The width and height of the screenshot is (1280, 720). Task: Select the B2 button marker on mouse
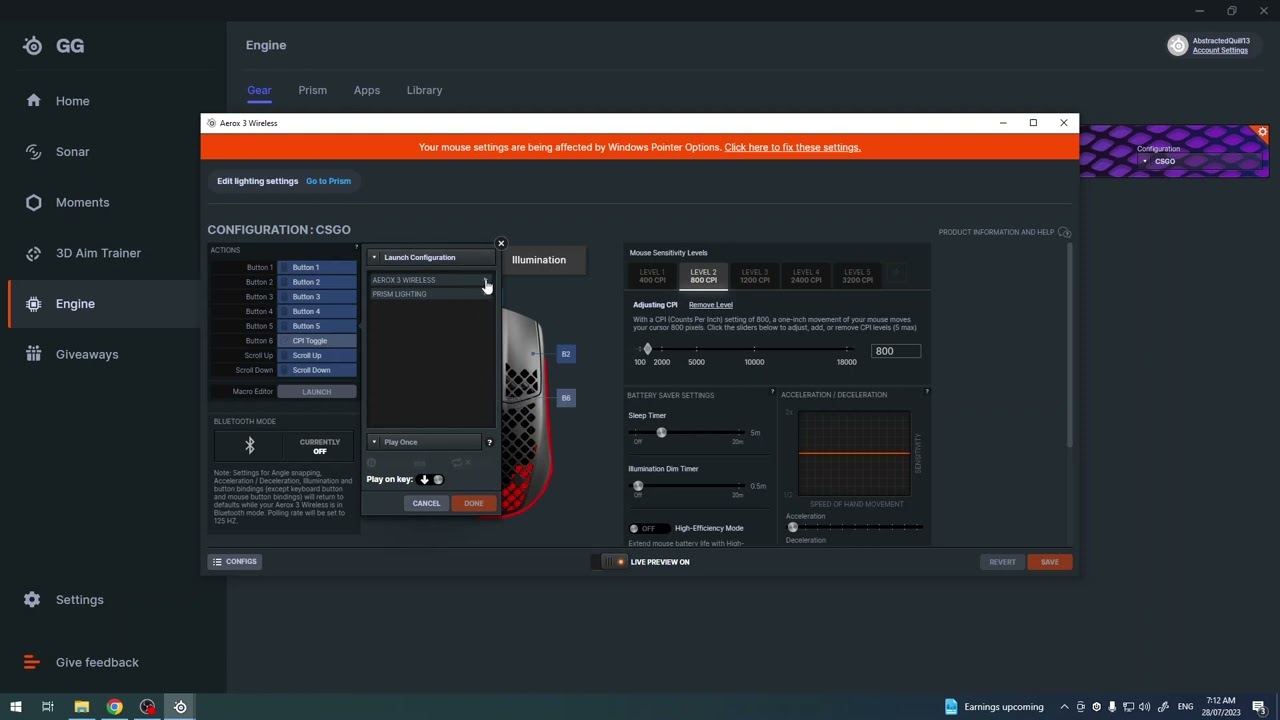[565, 354]
